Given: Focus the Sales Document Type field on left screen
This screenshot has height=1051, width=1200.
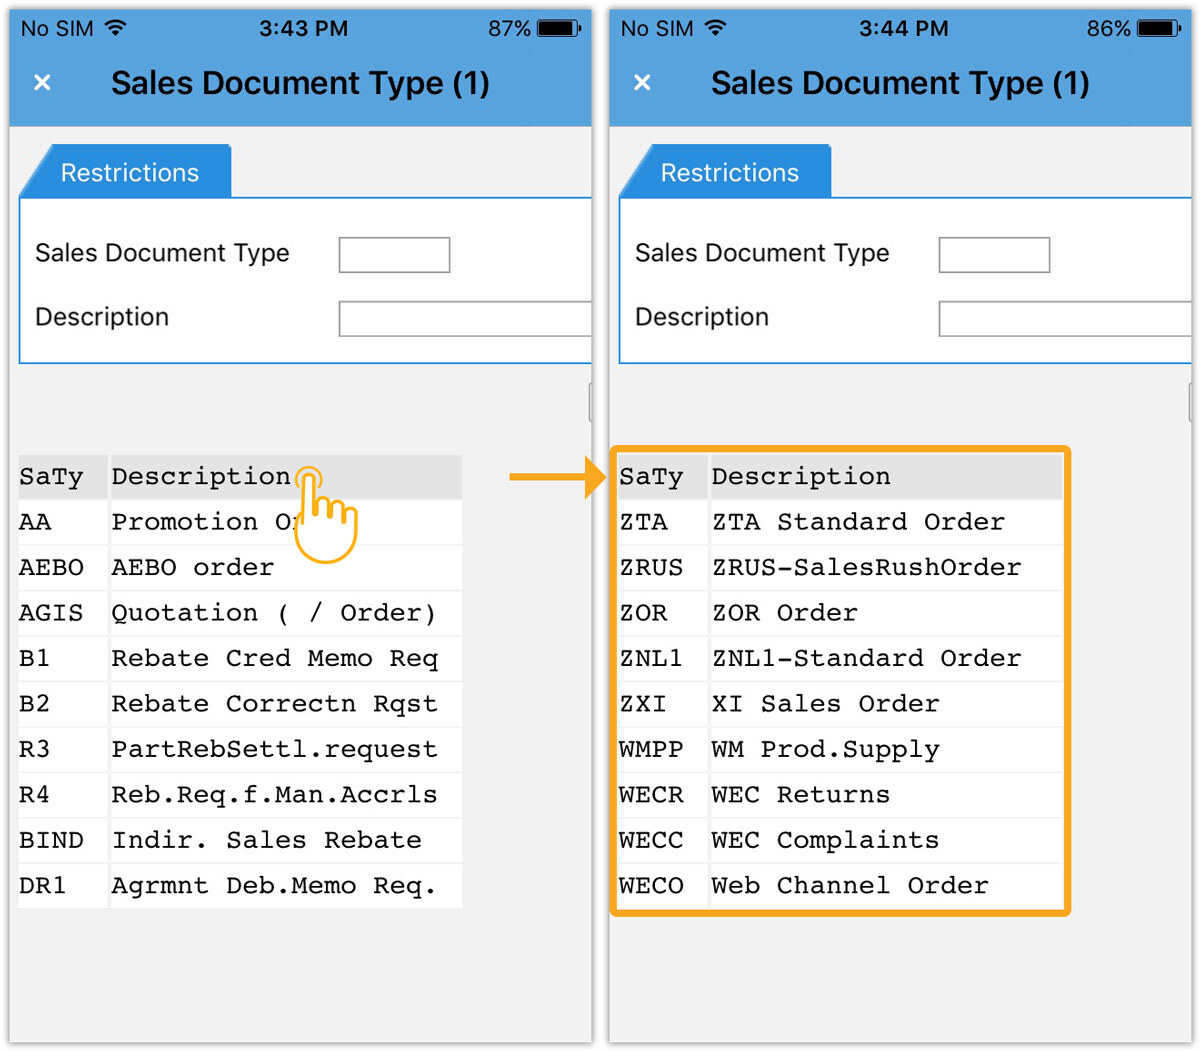Looking at the screenshot, I should [394, 255].
